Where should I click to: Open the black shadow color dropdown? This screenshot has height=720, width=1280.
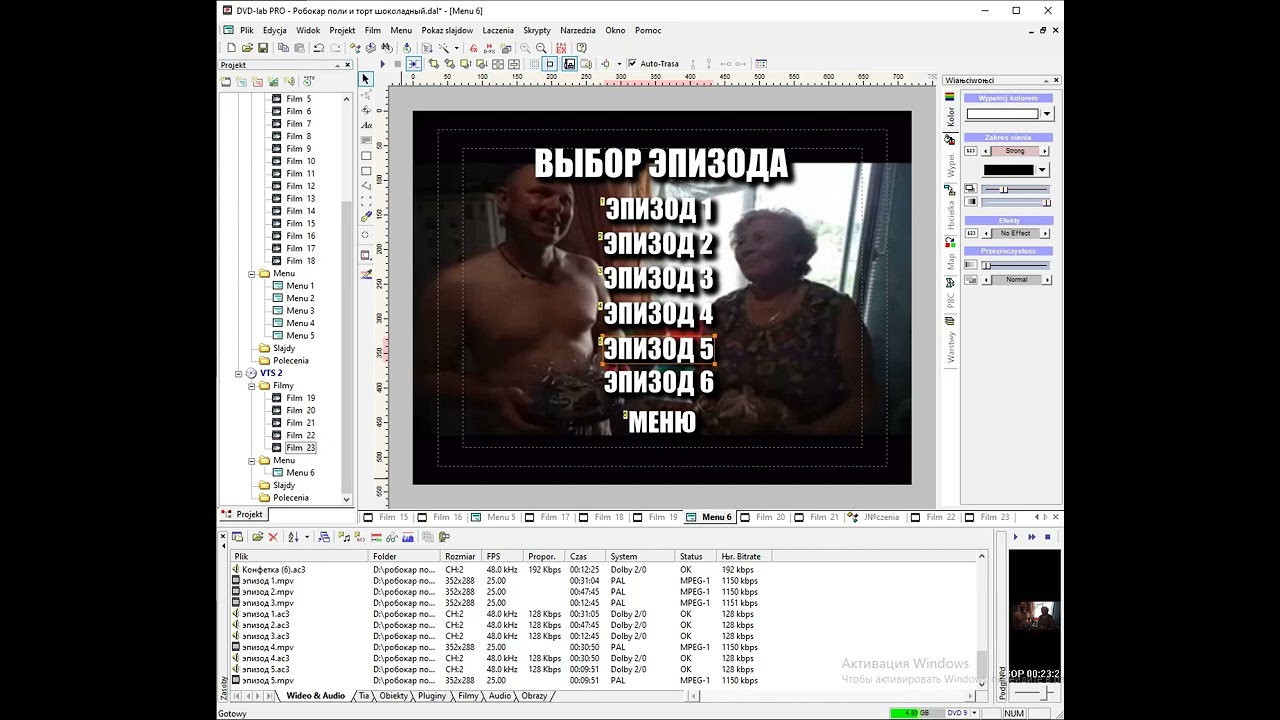(x=1041, y=170)
